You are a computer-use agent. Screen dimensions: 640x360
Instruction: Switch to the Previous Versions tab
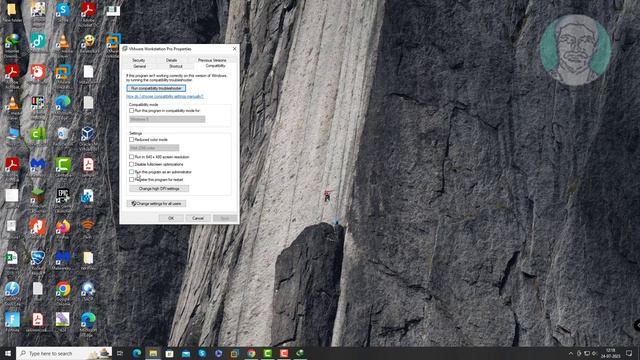(x=212, y=60)
